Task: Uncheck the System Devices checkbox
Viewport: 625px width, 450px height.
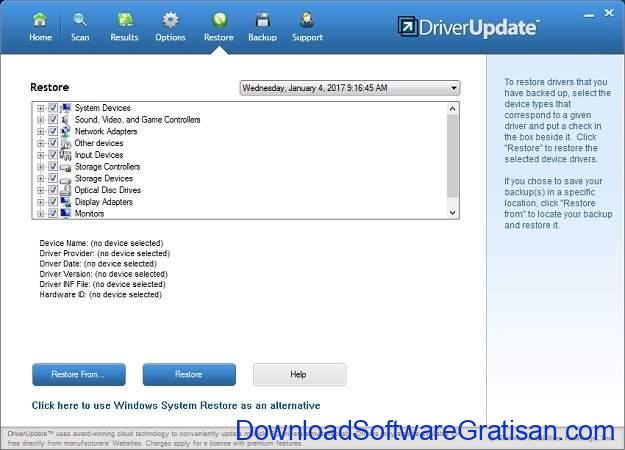Action: 53,108
